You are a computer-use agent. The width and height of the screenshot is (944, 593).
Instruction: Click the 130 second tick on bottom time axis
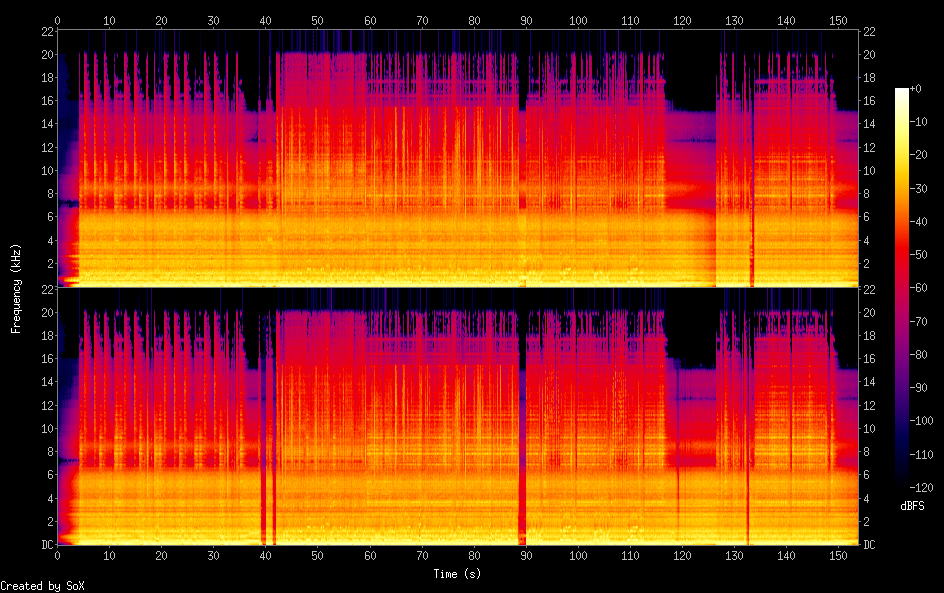tap(735, 556)
